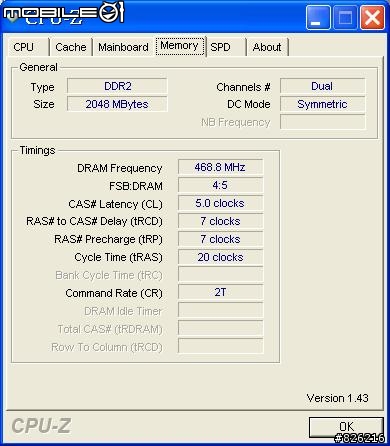Image resolution: width=390 pixels, height=446 pixels.
Task: Click the Channels # label
Action: click(243, 87)
